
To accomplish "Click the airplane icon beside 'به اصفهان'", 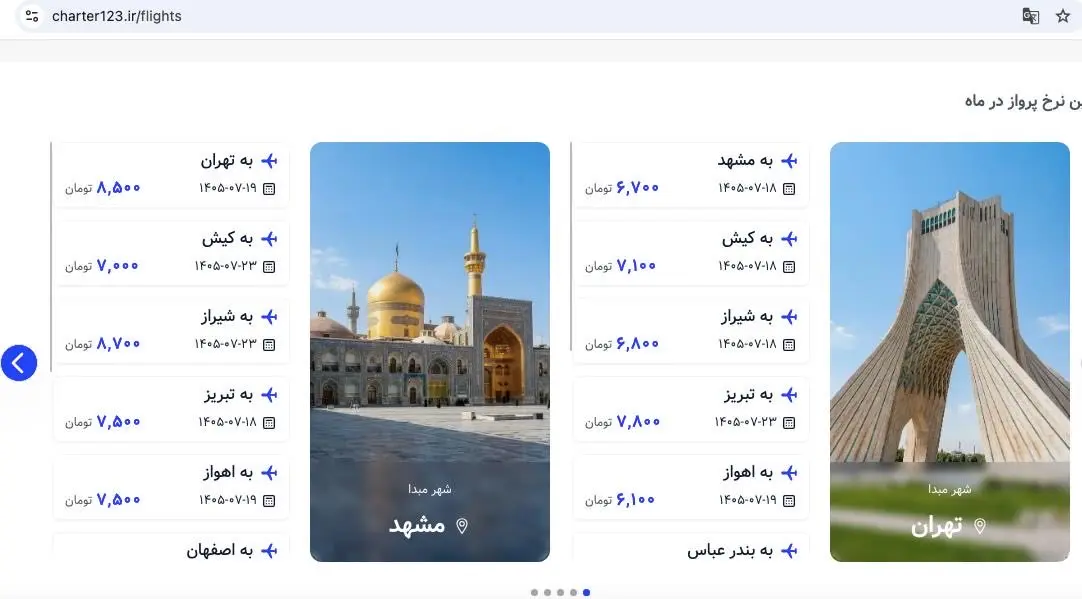I will (x=269, y=551).
